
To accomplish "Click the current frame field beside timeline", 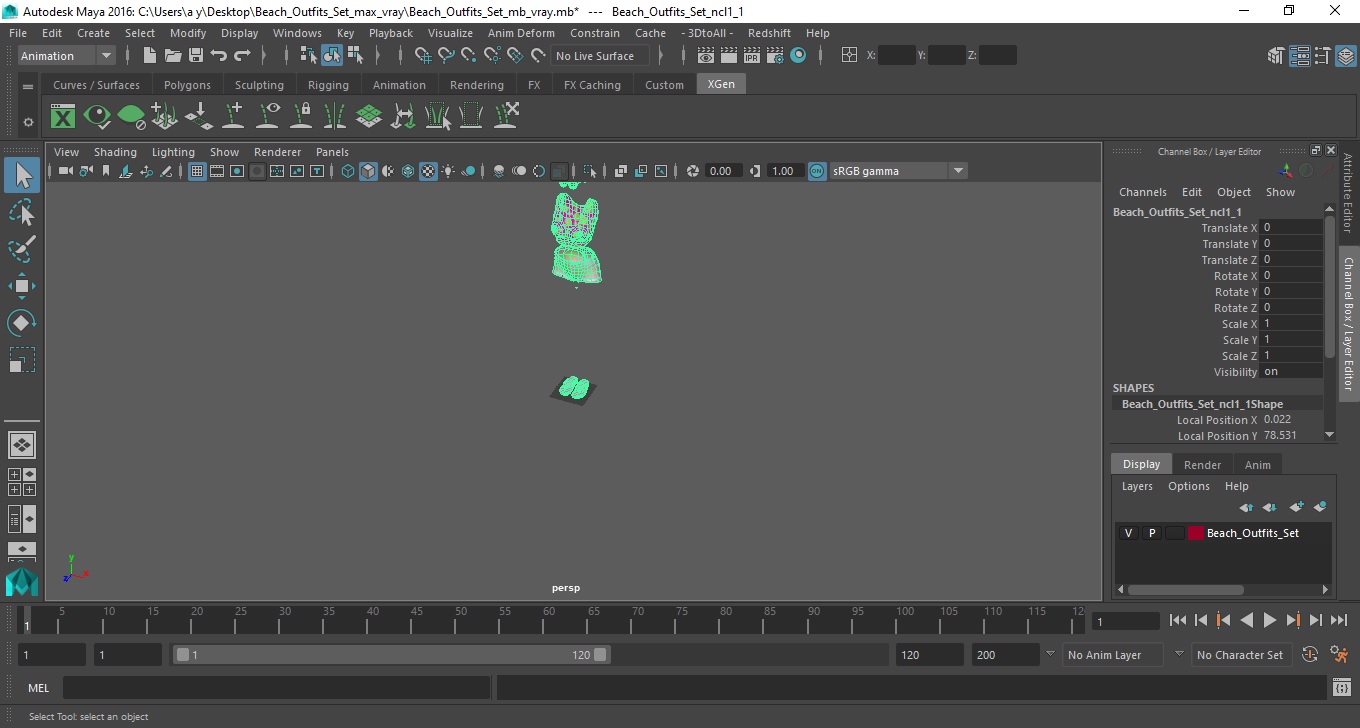I will pyautogui.click(x=1125, y=621).
